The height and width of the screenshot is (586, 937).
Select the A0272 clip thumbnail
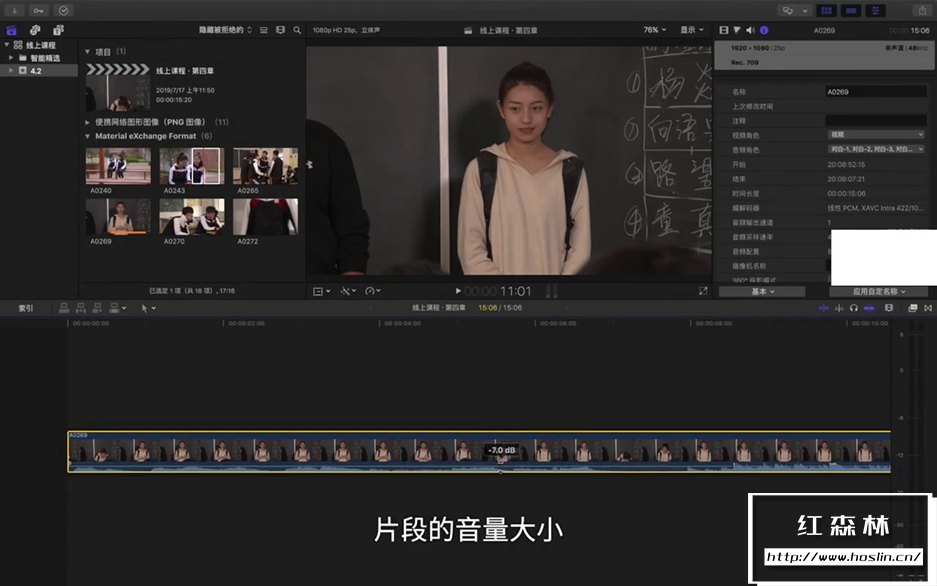(x=265, y=216)
